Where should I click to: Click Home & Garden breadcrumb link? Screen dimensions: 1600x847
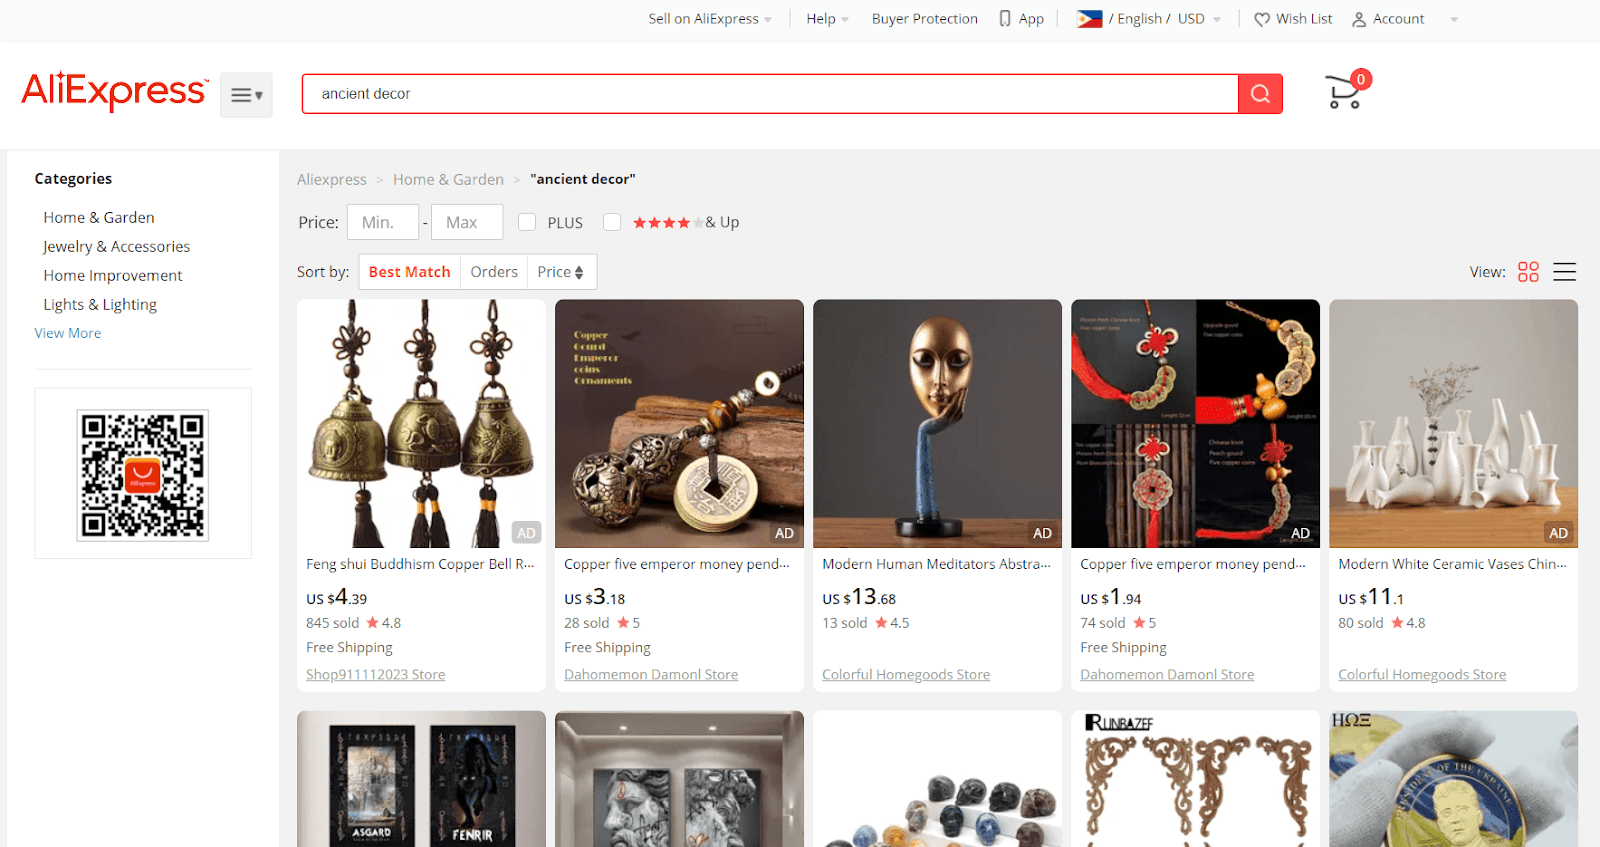pos(448,179)
